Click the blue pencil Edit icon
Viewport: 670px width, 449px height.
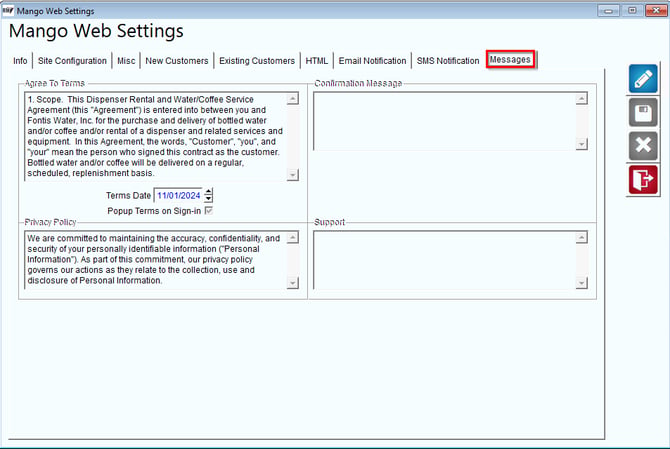click(643, 79)
